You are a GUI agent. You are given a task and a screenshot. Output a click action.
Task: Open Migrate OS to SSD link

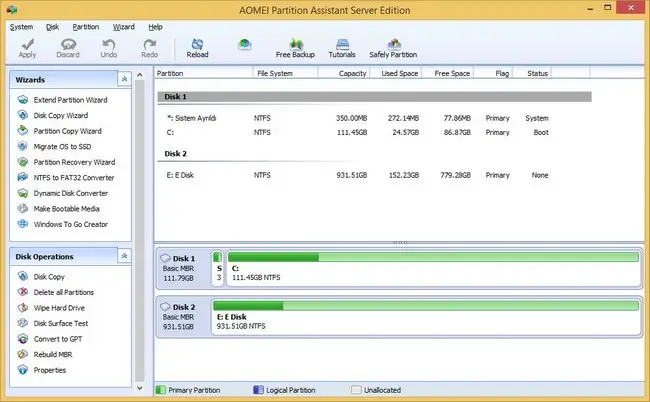tap(62, 146)
